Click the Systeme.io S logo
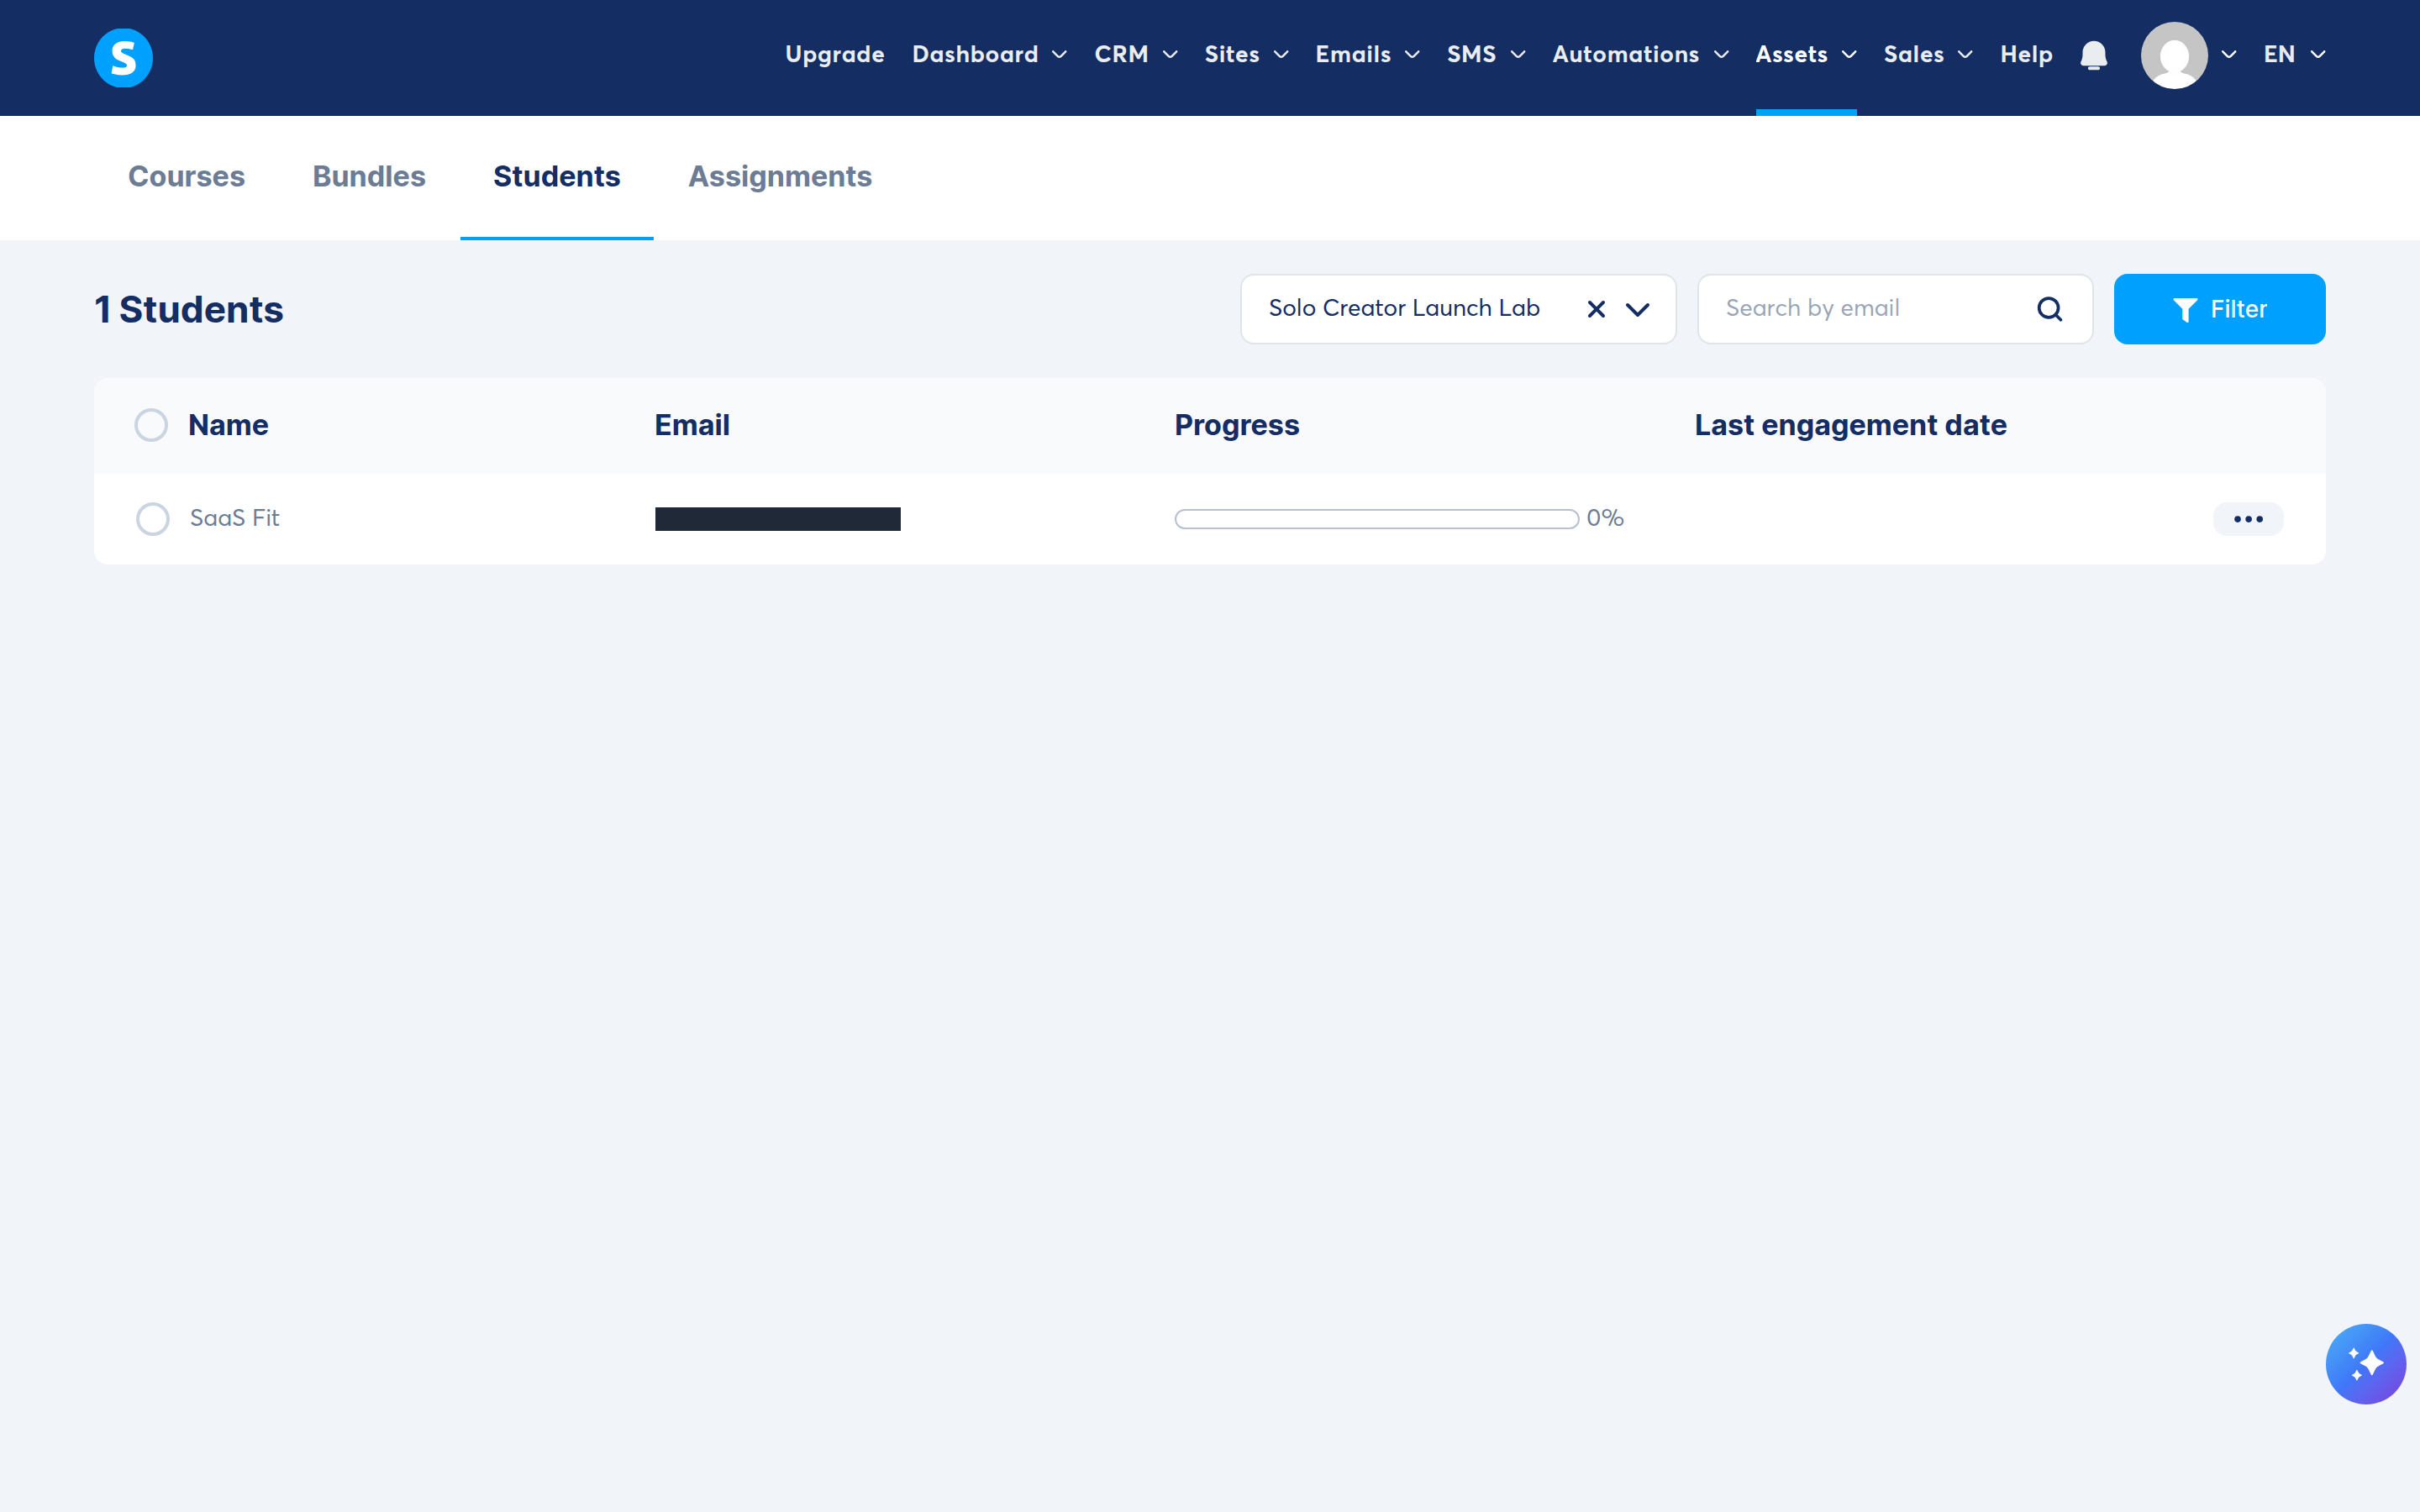 [123, 57]
